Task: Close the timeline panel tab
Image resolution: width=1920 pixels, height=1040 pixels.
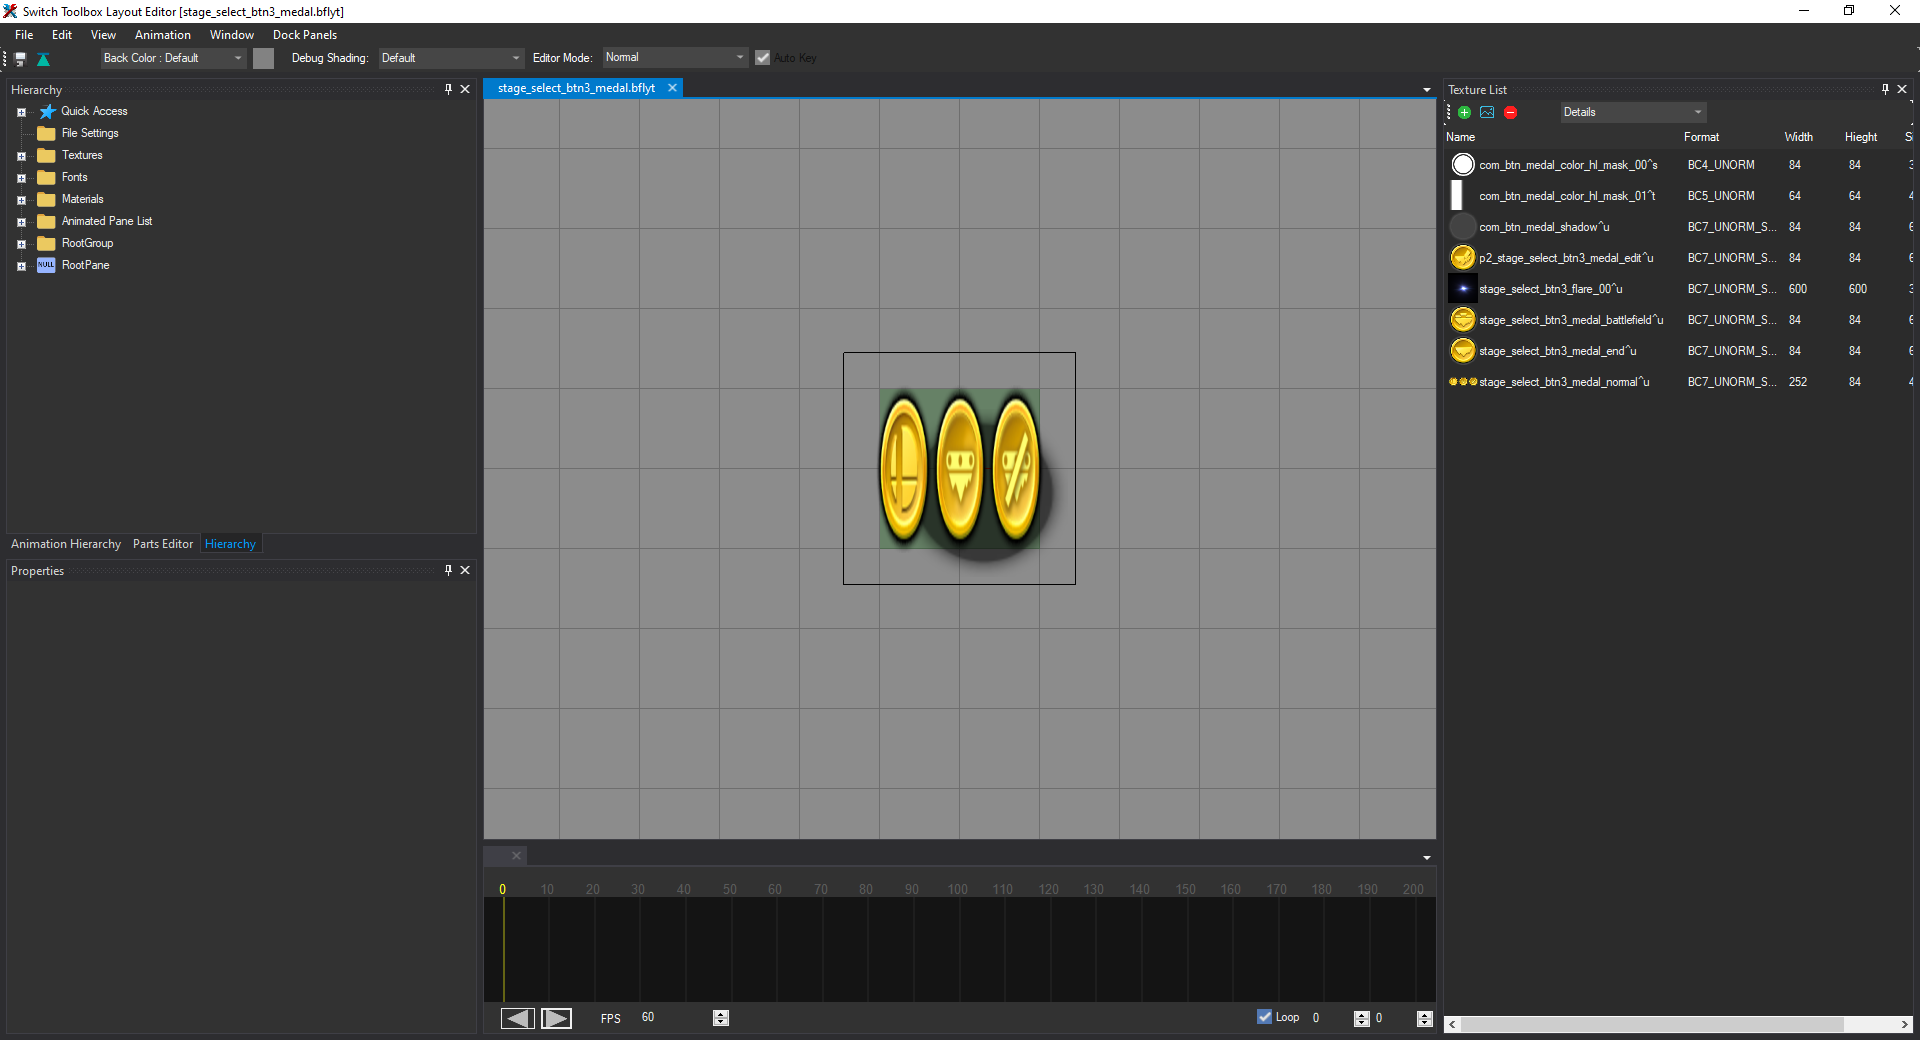Action: [x=516, y=856]
